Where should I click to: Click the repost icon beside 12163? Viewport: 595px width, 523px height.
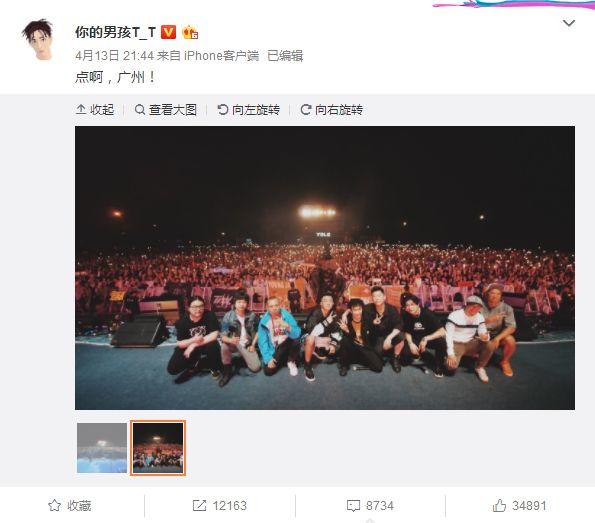(x=199, y=506)
